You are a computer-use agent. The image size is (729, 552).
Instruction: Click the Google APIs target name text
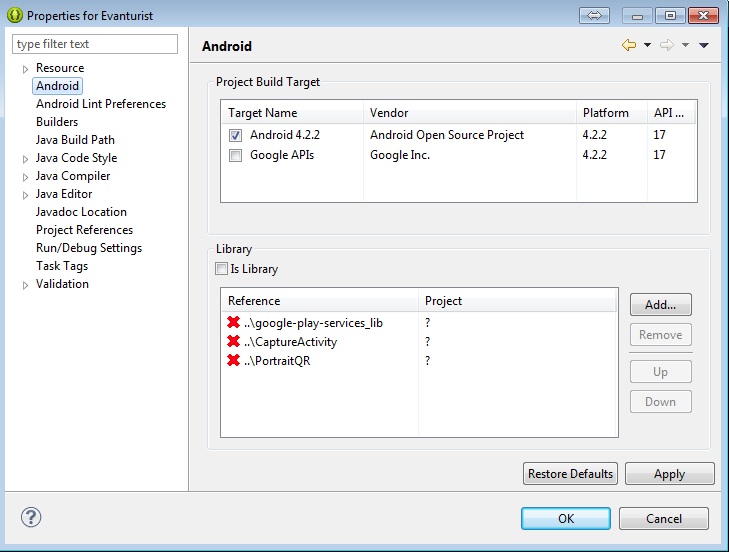tap(282, 155)
